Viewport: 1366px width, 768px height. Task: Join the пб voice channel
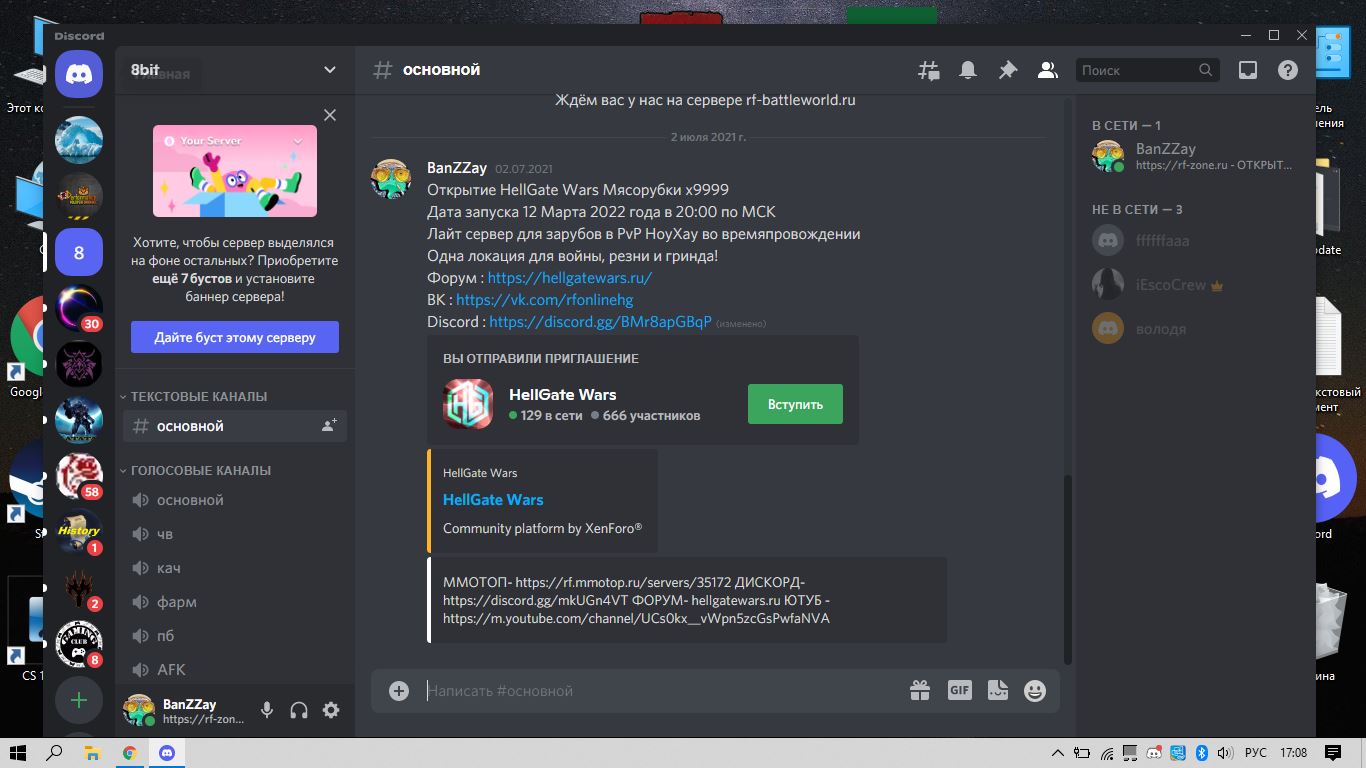pos(235,636)
